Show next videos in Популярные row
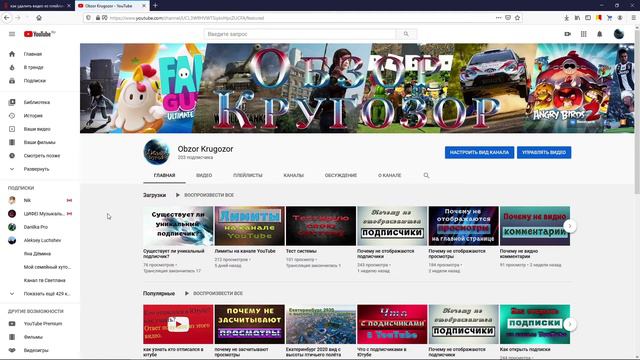The image size is (640, 360). pos(570,324)
